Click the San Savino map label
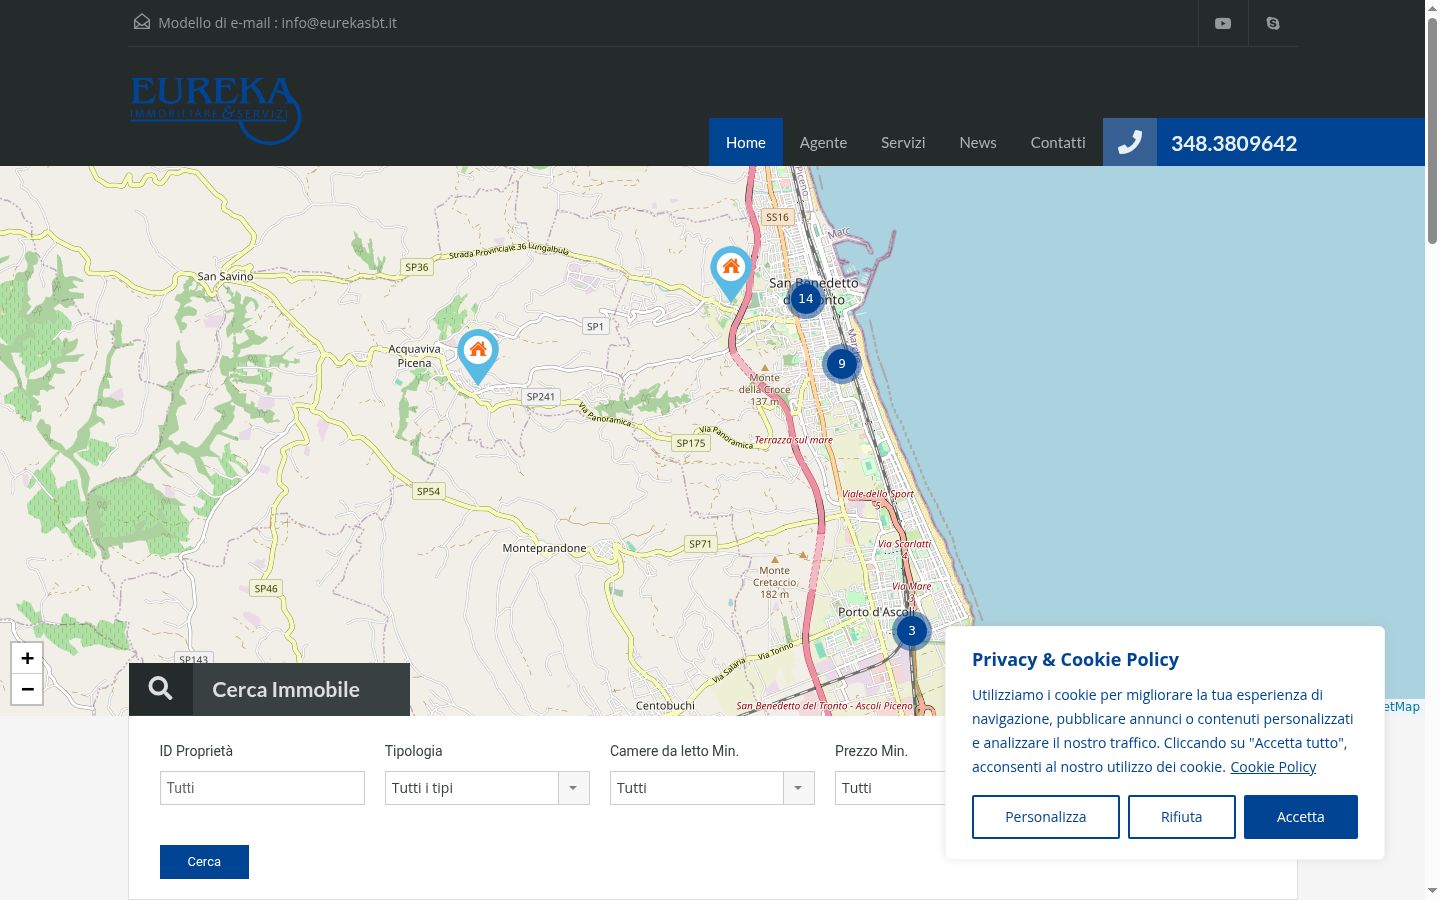 226,276
